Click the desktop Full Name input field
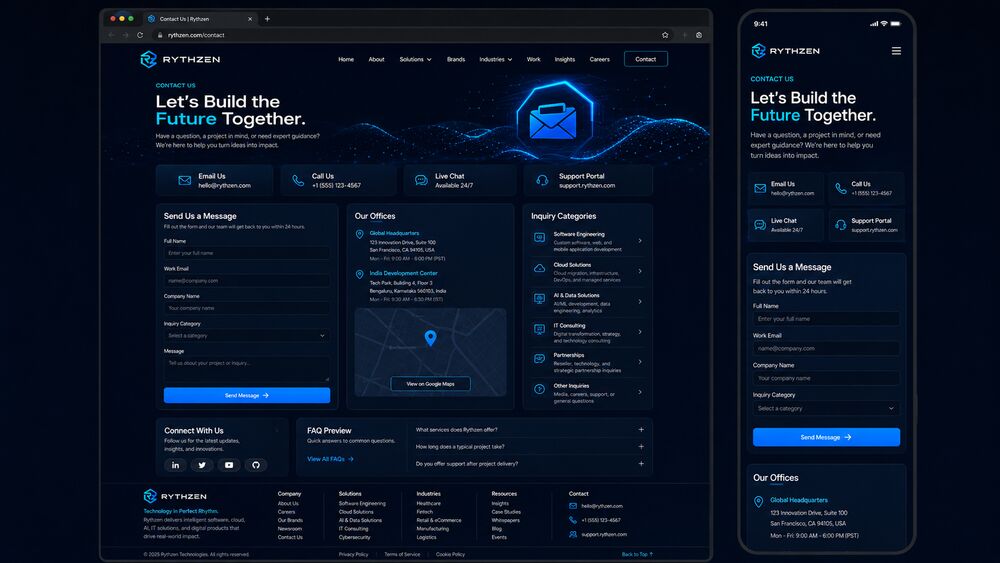The image size is (1000, 563). [x=247, y=253]
